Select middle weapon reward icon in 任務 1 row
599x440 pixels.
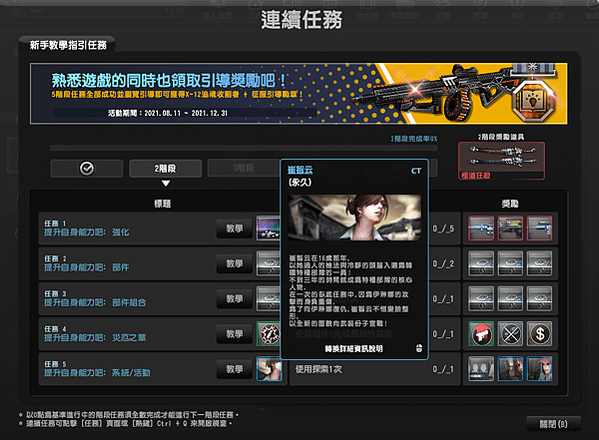(510, 228)
